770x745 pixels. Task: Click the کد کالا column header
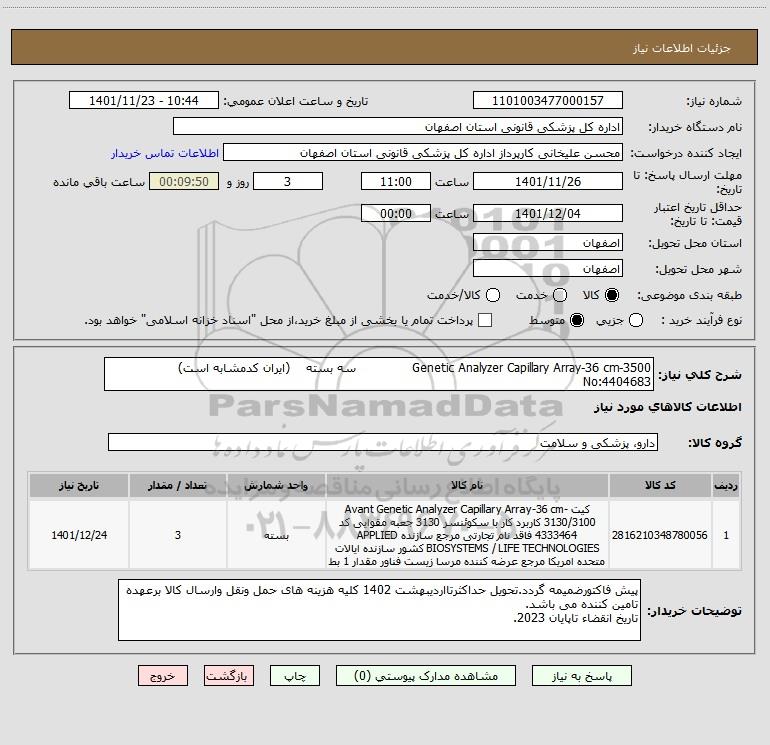click(660, 486)
